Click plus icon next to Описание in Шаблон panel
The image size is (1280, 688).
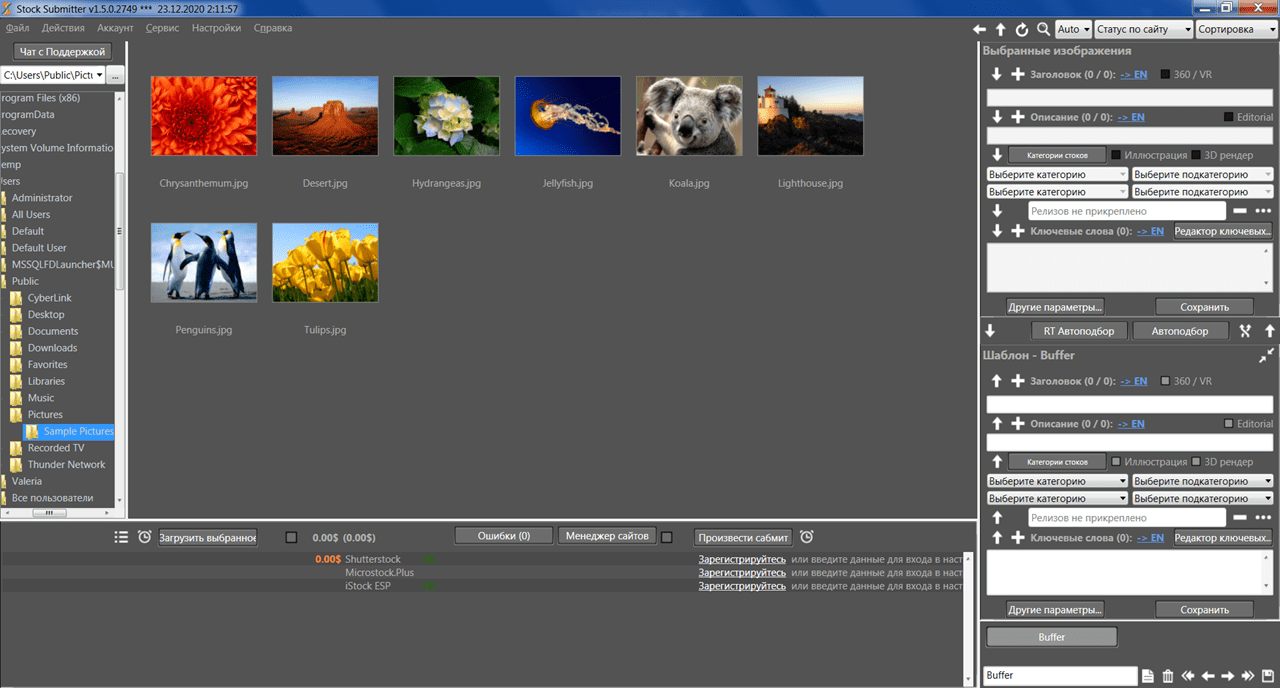tap(1018, 424)
